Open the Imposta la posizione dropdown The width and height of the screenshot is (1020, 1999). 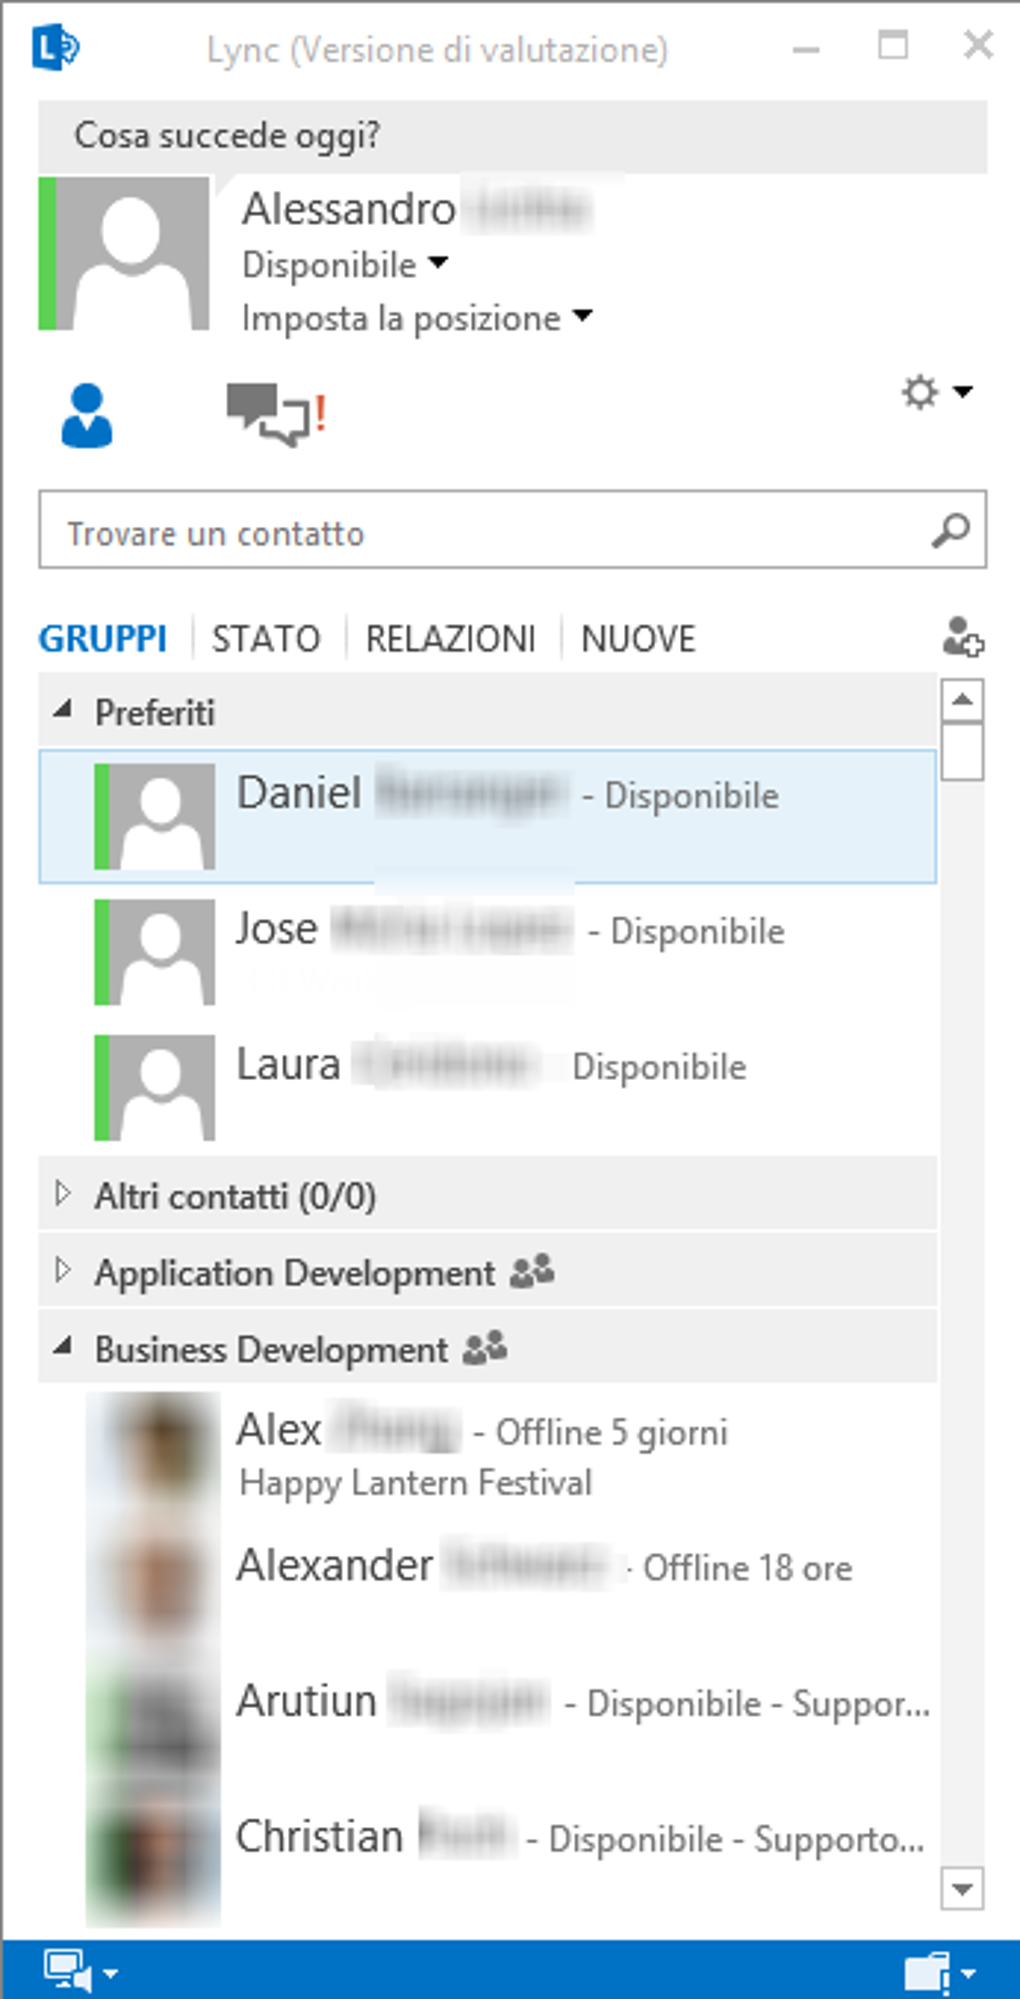417,318
